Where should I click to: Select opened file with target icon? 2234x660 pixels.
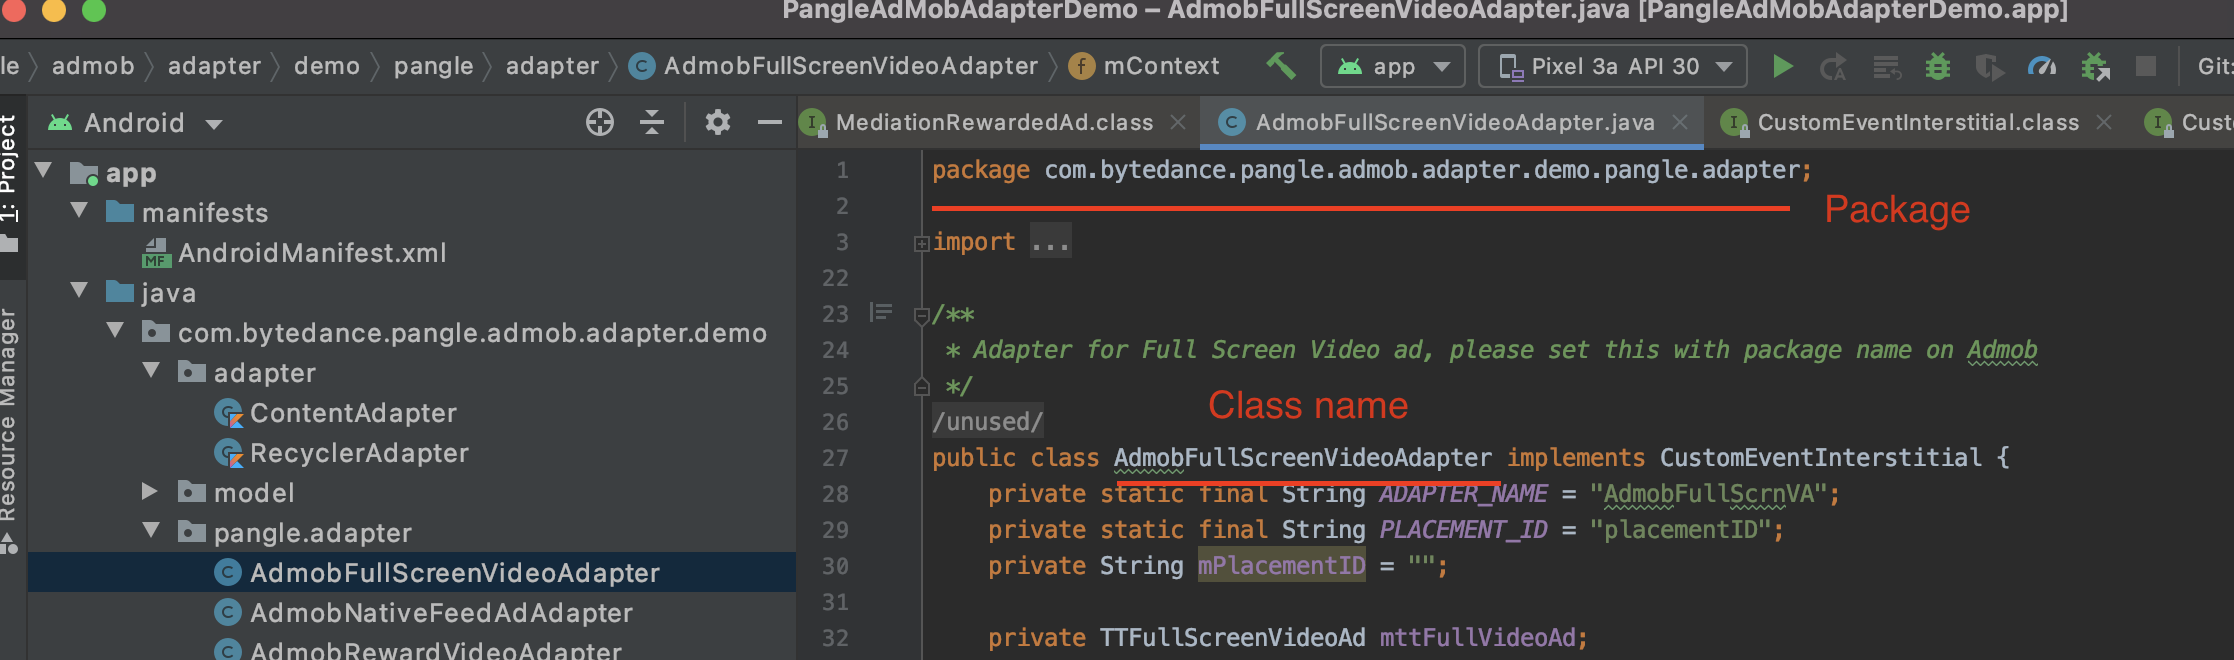[600, 122]
